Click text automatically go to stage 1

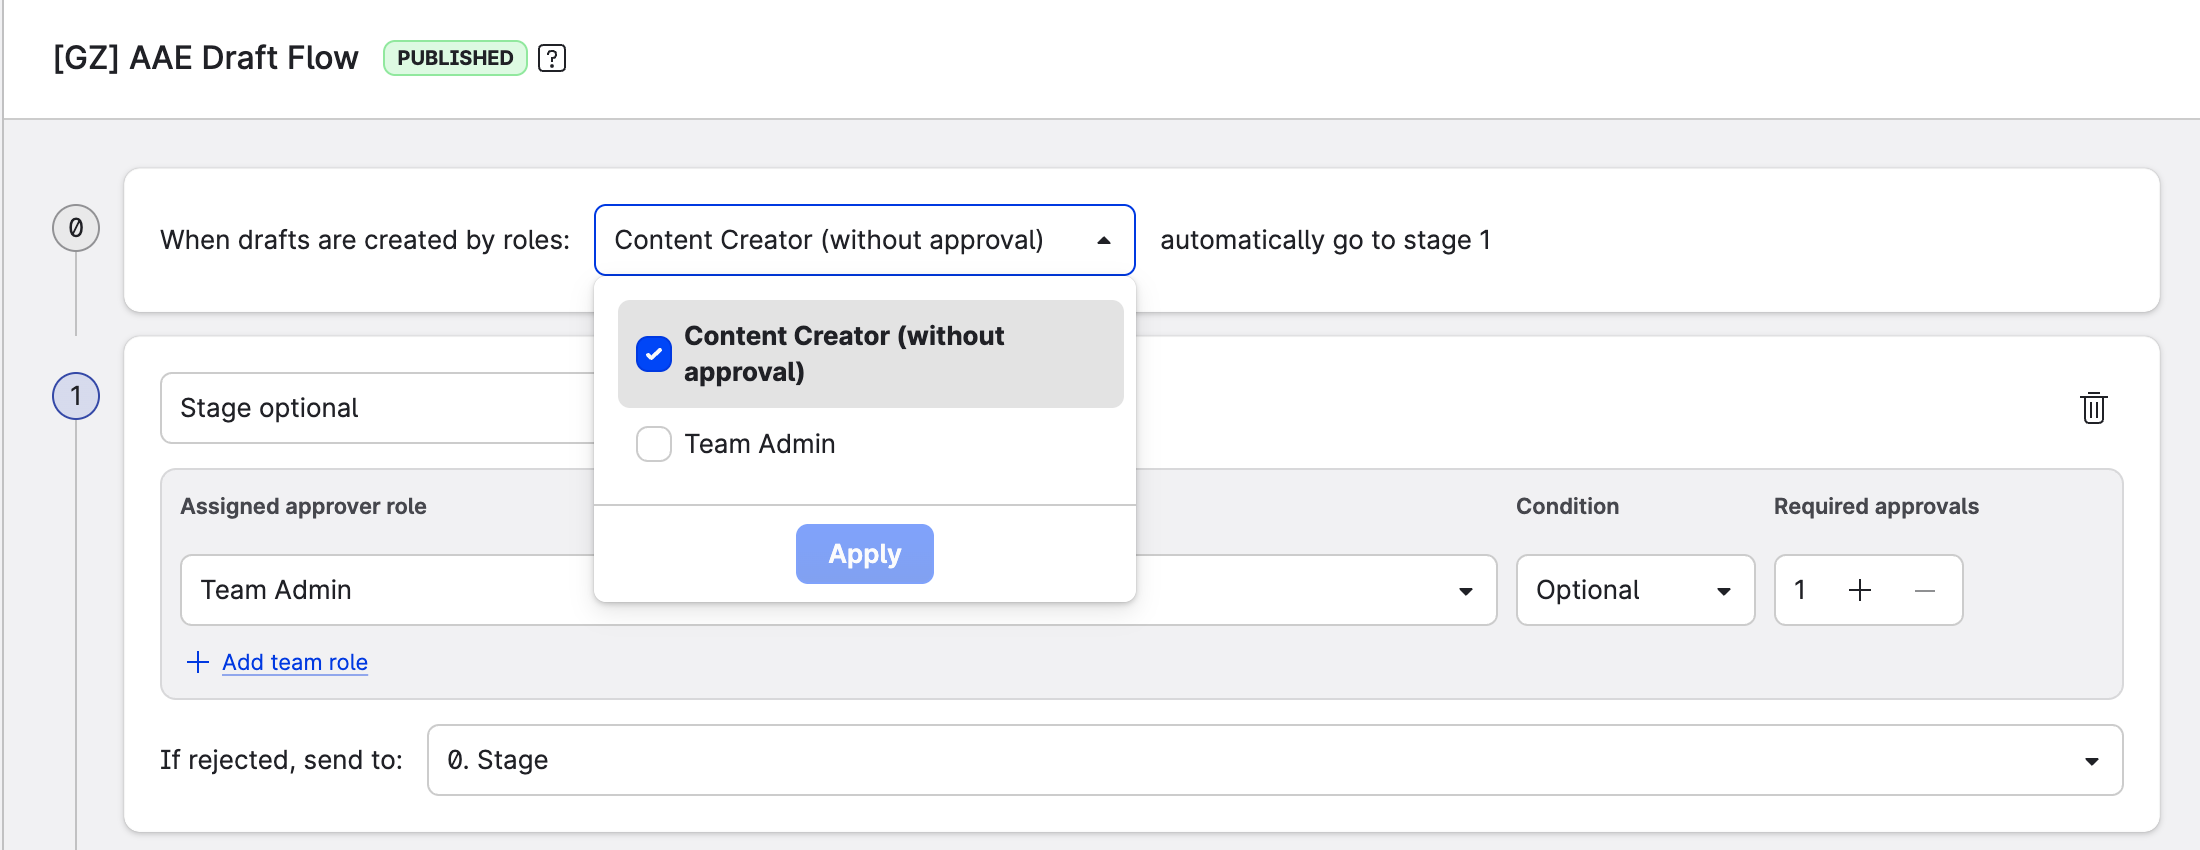(x=1325, y=240)
